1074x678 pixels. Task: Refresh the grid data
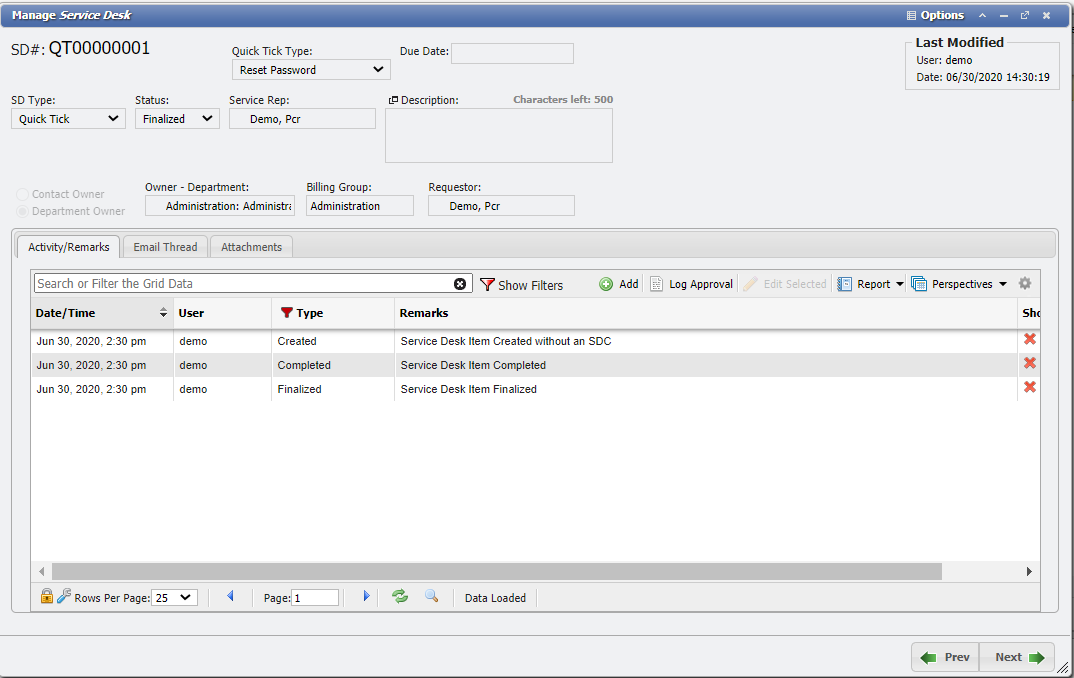coord(400,597)
